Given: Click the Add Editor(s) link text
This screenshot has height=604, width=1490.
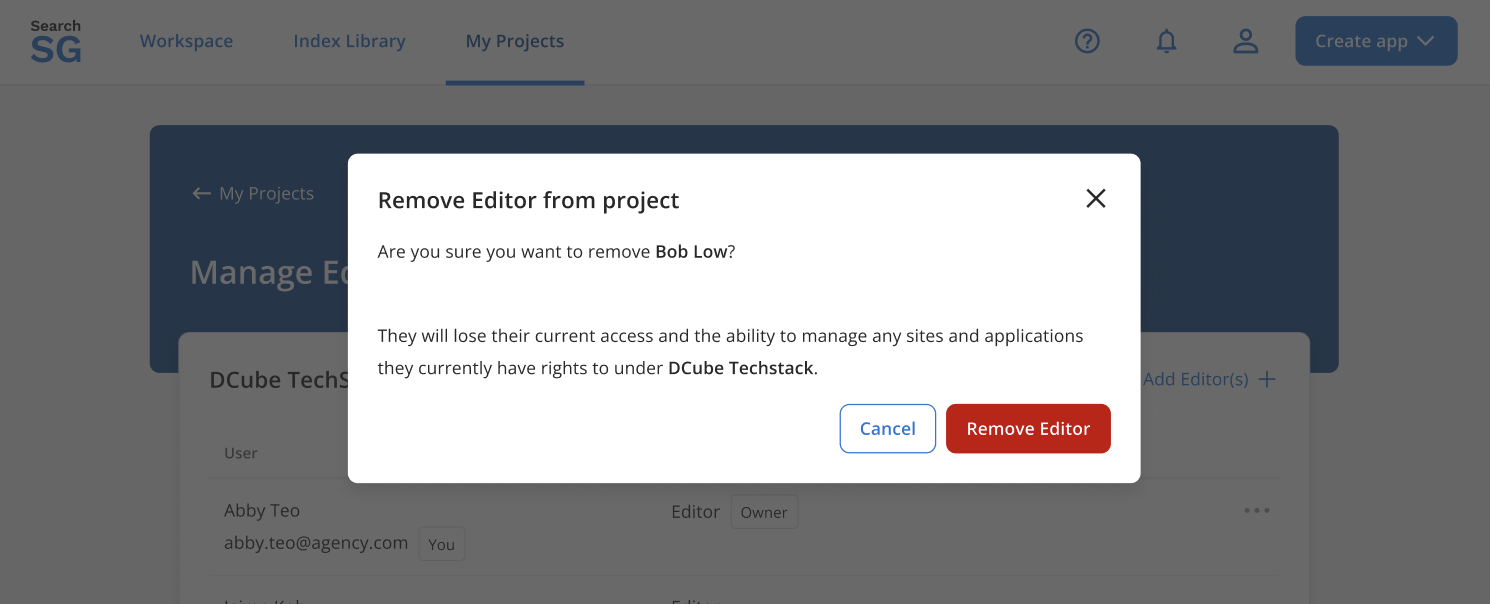Looking at the screenshot, I should [x=1195, y=379].
